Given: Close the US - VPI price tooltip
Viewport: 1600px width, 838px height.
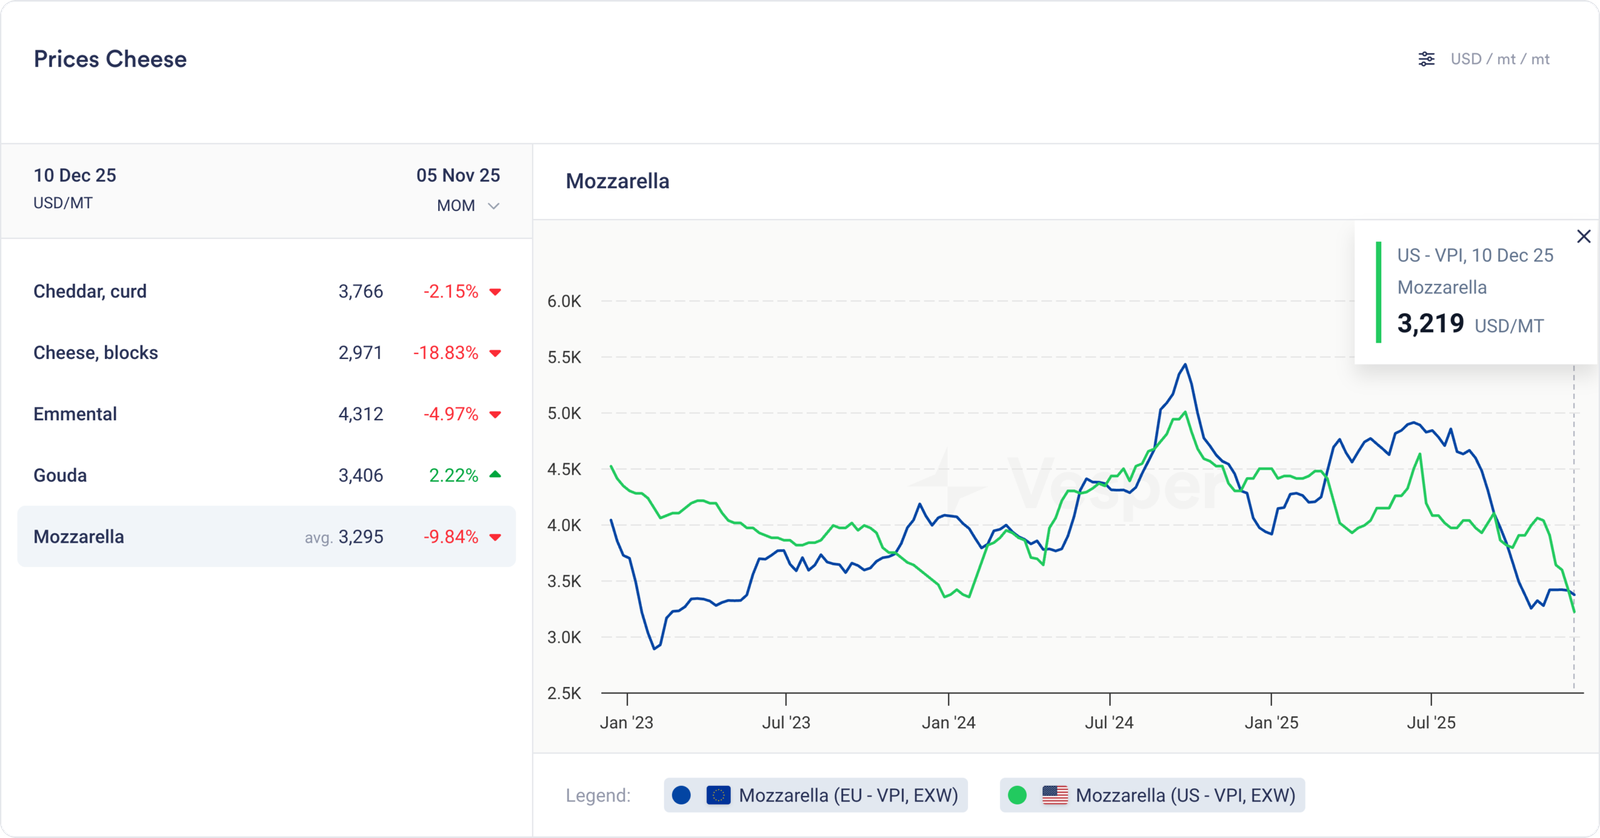Looking at the screenshot, I should pyautogui.click(x=1583, y=237).
